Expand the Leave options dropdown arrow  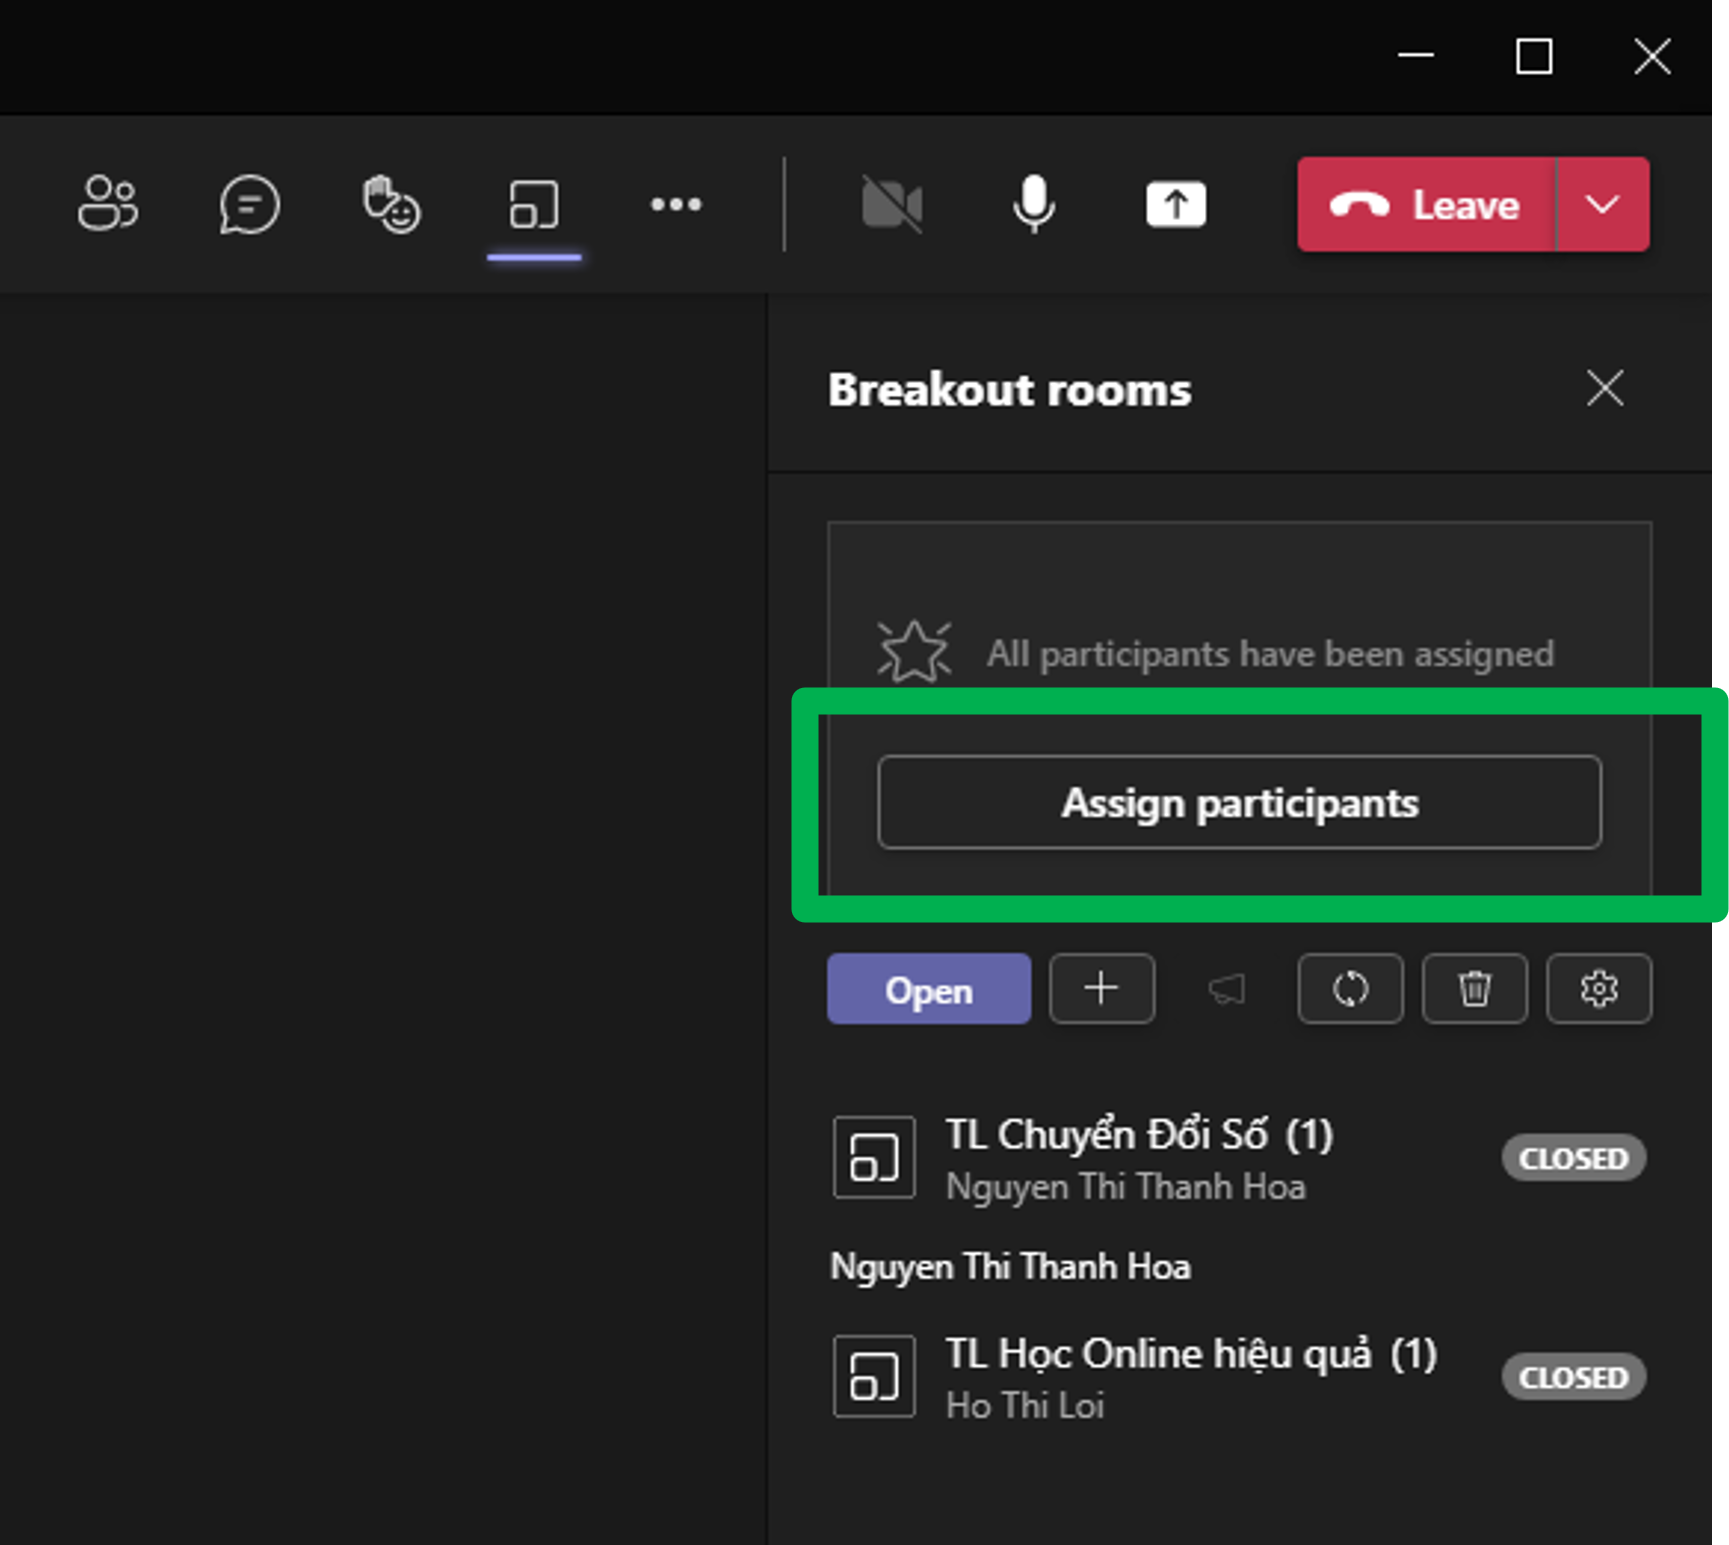pyautogui.click(x=1603, y=204)
